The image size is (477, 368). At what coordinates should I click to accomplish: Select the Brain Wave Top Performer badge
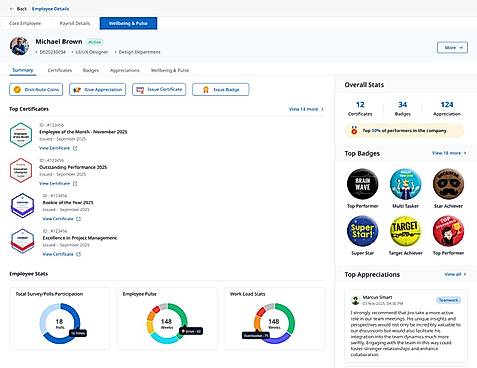(362, 184)
